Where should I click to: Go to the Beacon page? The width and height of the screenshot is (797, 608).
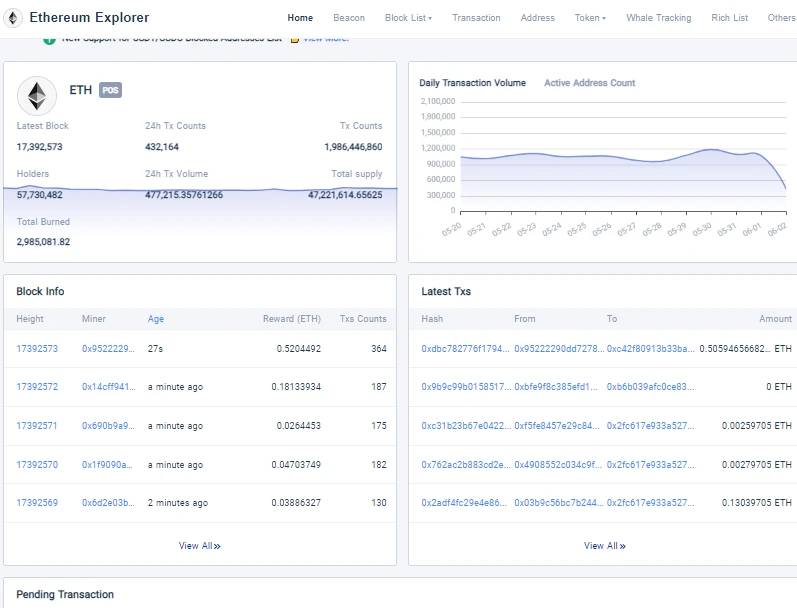tap(349, 18)
